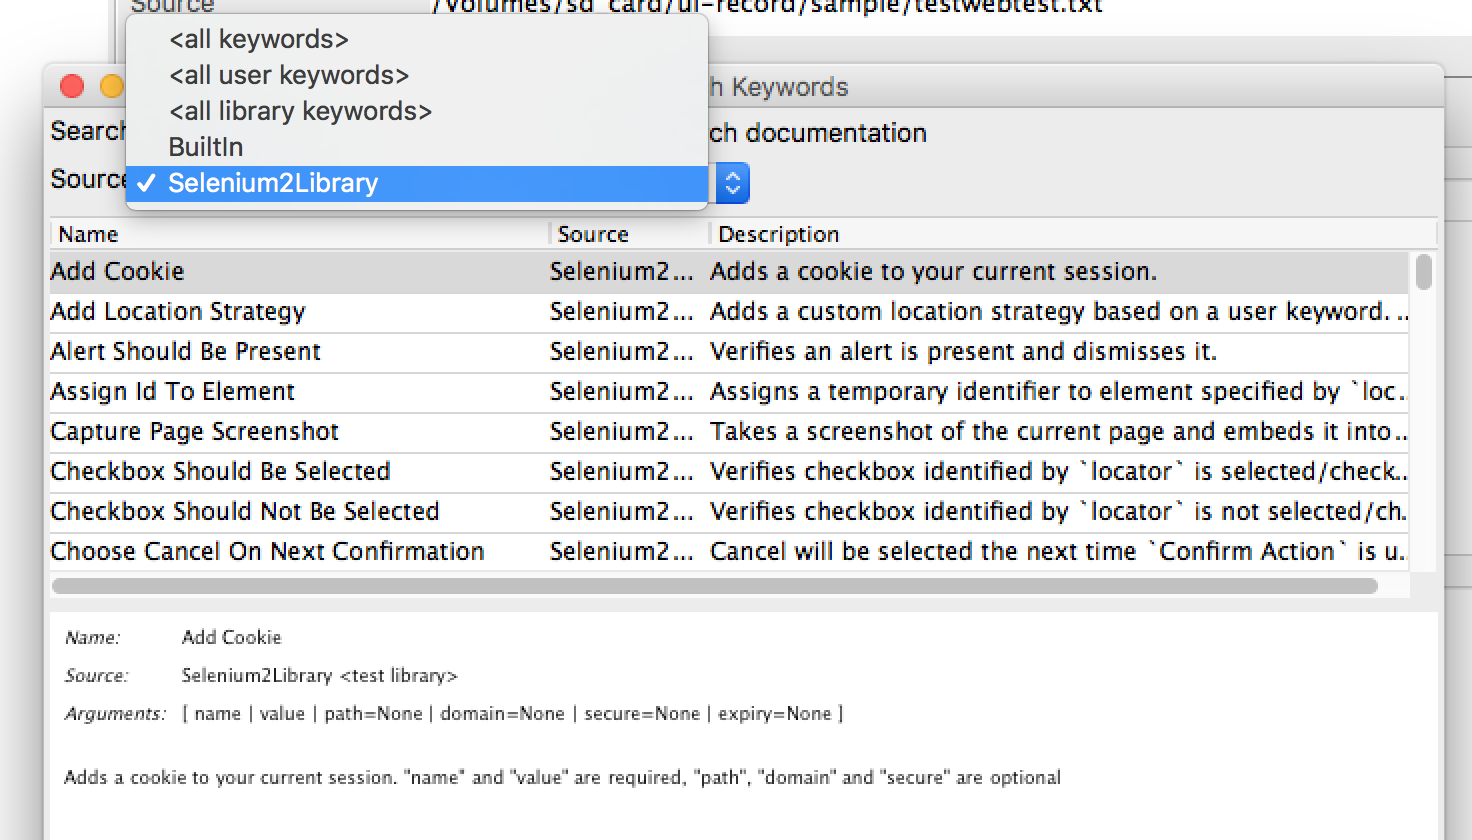This screenshot has width=1472, height=840.
Task: Click the 'Search documentation' checkbox label
Action: [x=817, y=133]
